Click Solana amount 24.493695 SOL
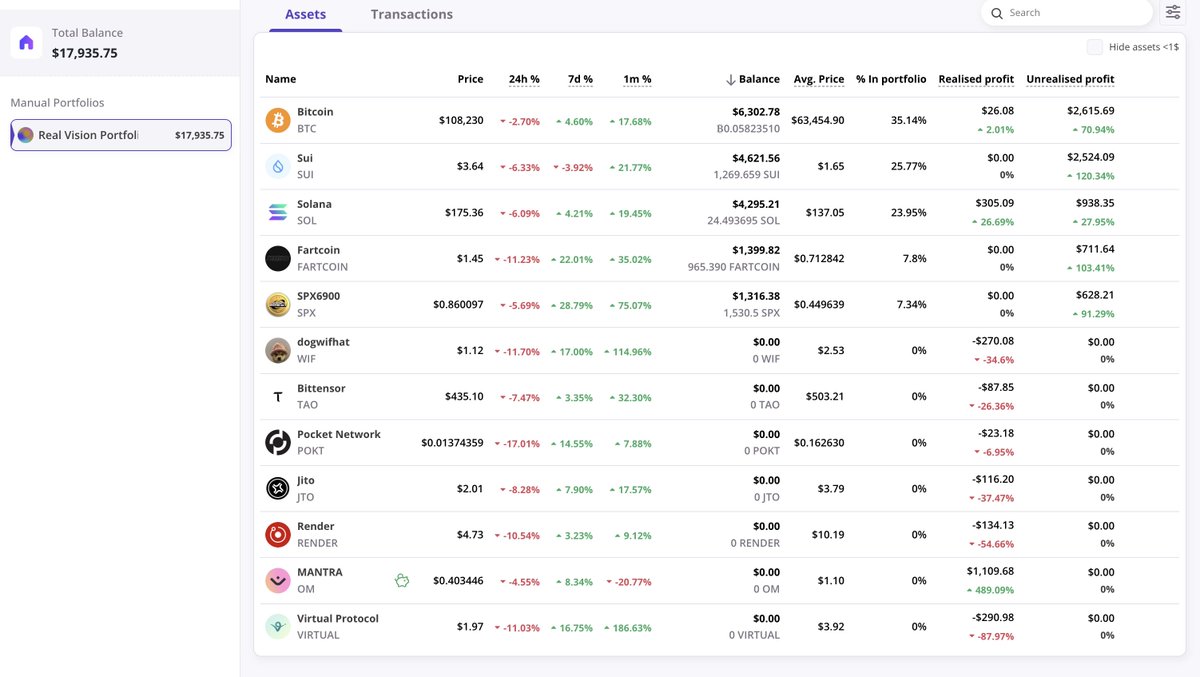Image resolution: width=1200 pixels, height=677 pixels. click(x=743, y=221)
